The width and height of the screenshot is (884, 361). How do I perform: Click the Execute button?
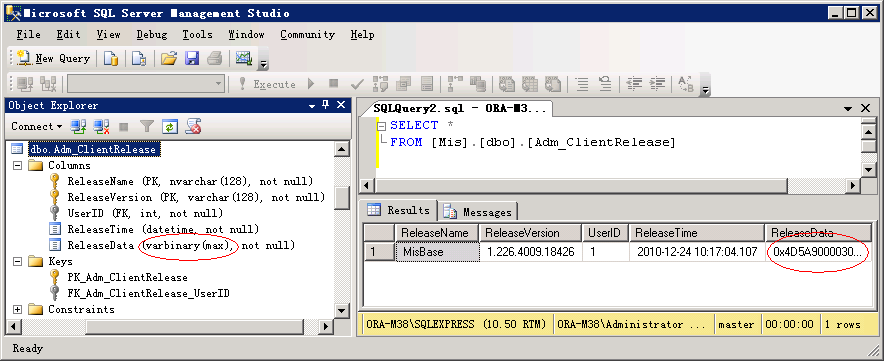point(268,84)
